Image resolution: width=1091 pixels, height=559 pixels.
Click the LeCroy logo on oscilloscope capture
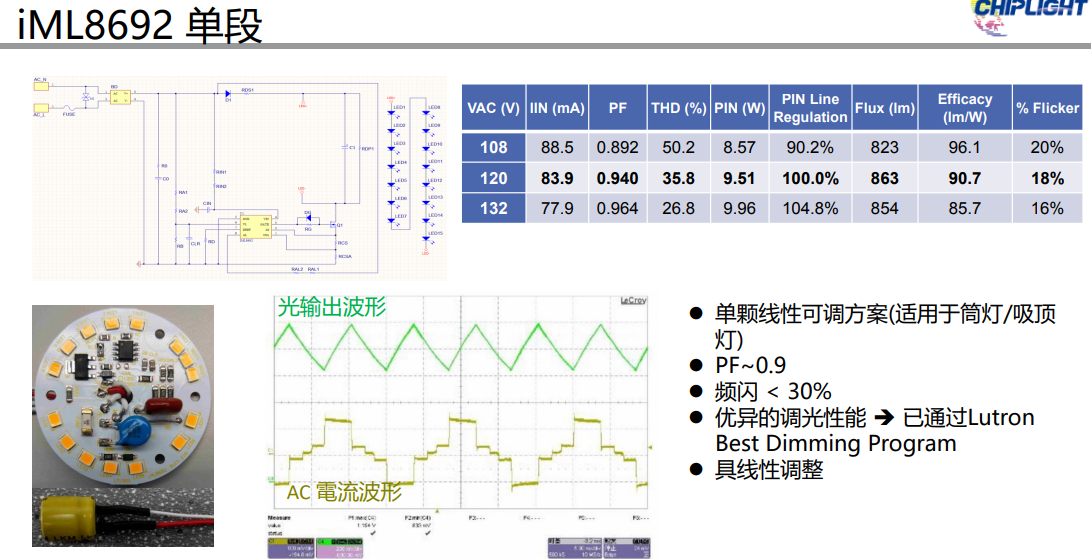(x=632, y=299)
